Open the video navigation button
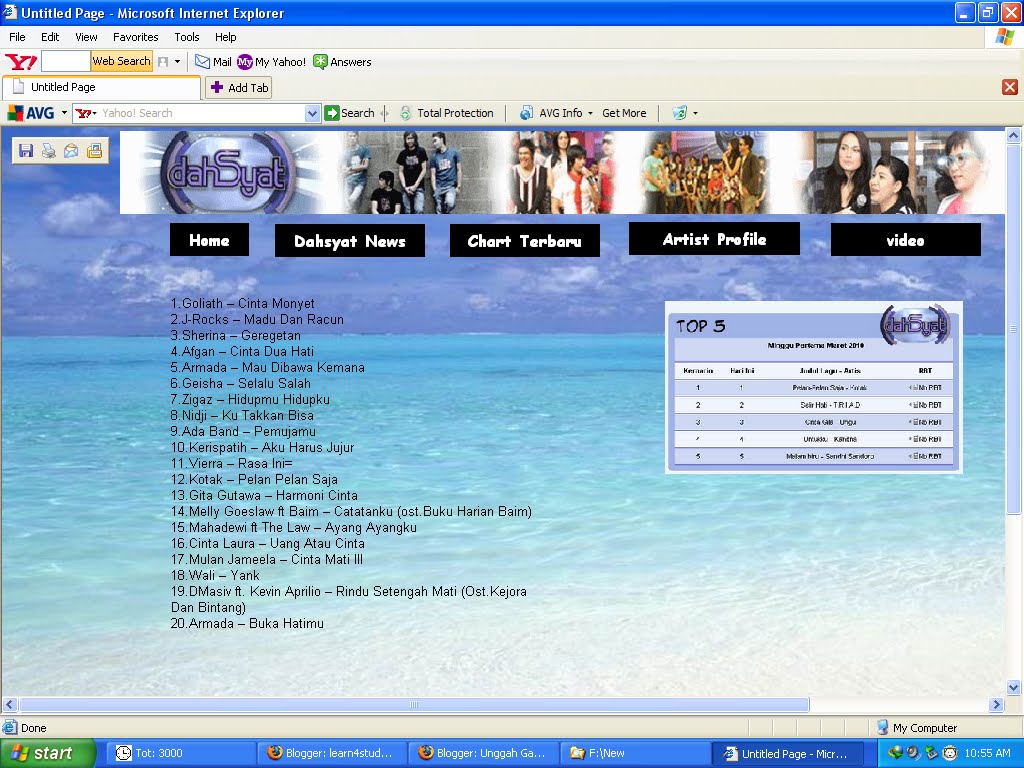 pyautogui.click(x=905, y=240)
